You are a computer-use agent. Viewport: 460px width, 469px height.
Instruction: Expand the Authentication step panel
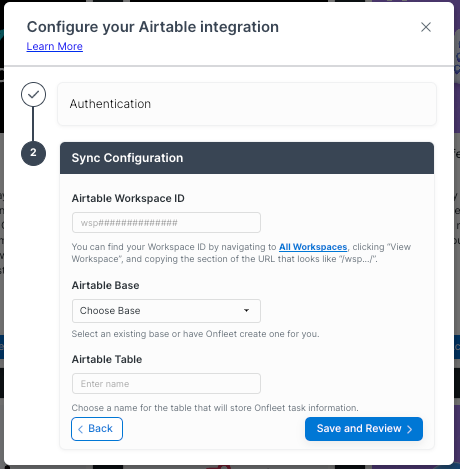[247, 104]
